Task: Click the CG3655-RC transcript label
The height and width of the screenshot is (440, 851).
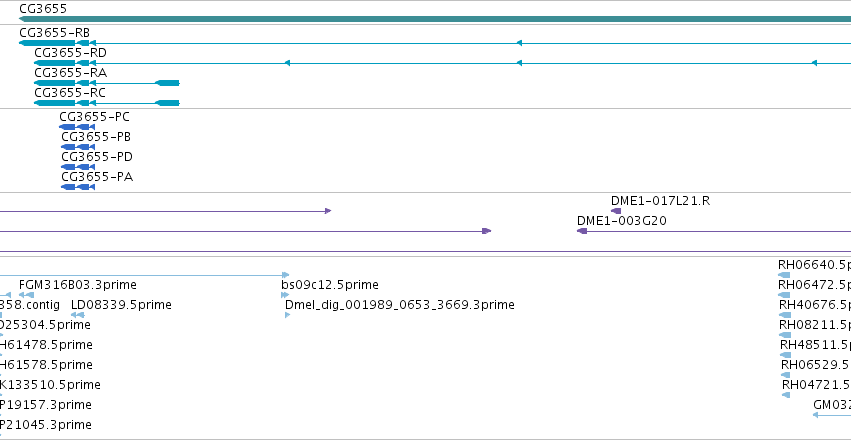Action: 70,93
